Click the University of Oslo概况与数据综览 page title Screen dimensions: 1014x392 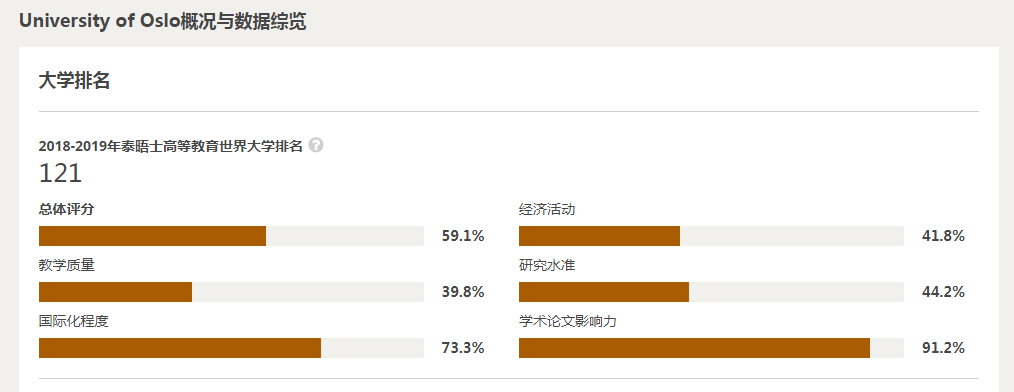[x=162, y=21]
